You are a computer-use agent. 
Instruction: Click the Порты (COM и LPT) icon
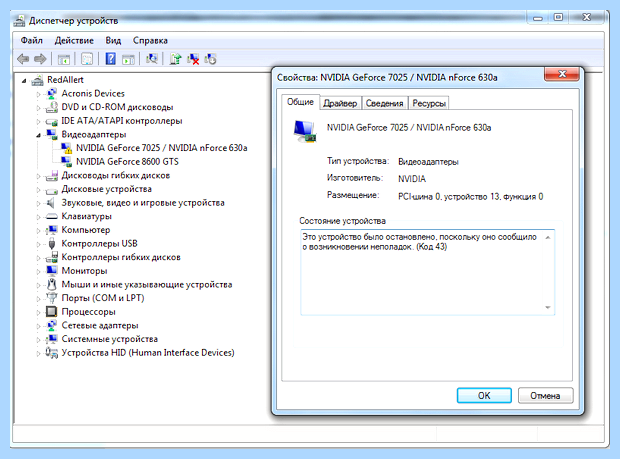(x=52, y=298)
